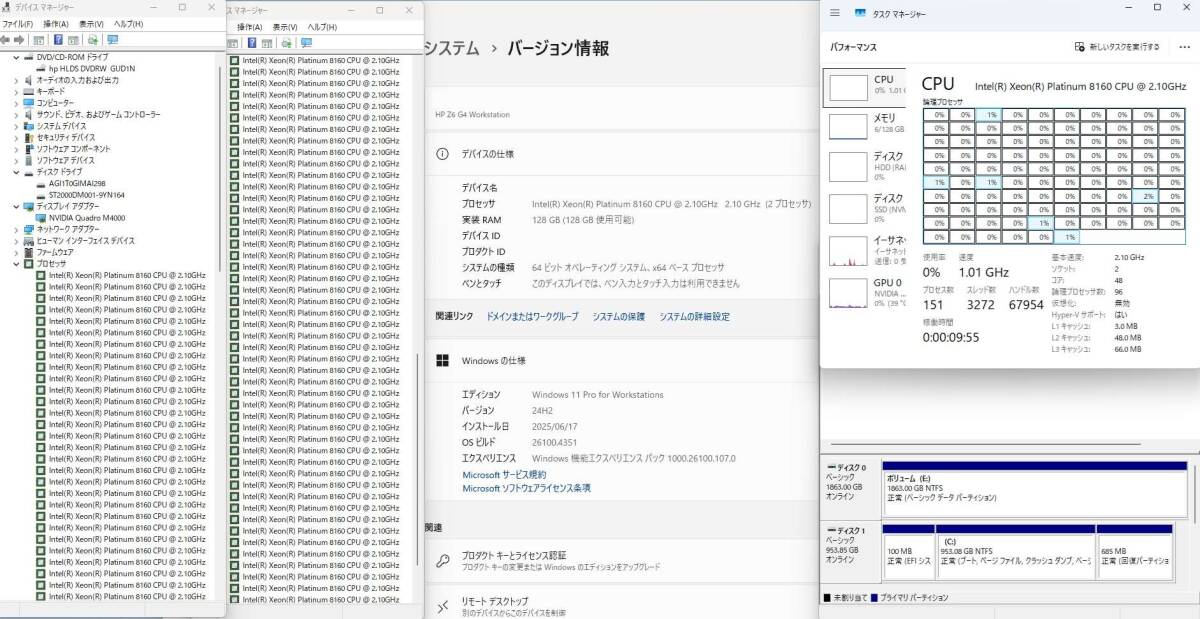Click the Back arrow in Device Manager toolbar
Image resolution: width=1200 pixels, height=619 pixels.
(x=6, y=40)
